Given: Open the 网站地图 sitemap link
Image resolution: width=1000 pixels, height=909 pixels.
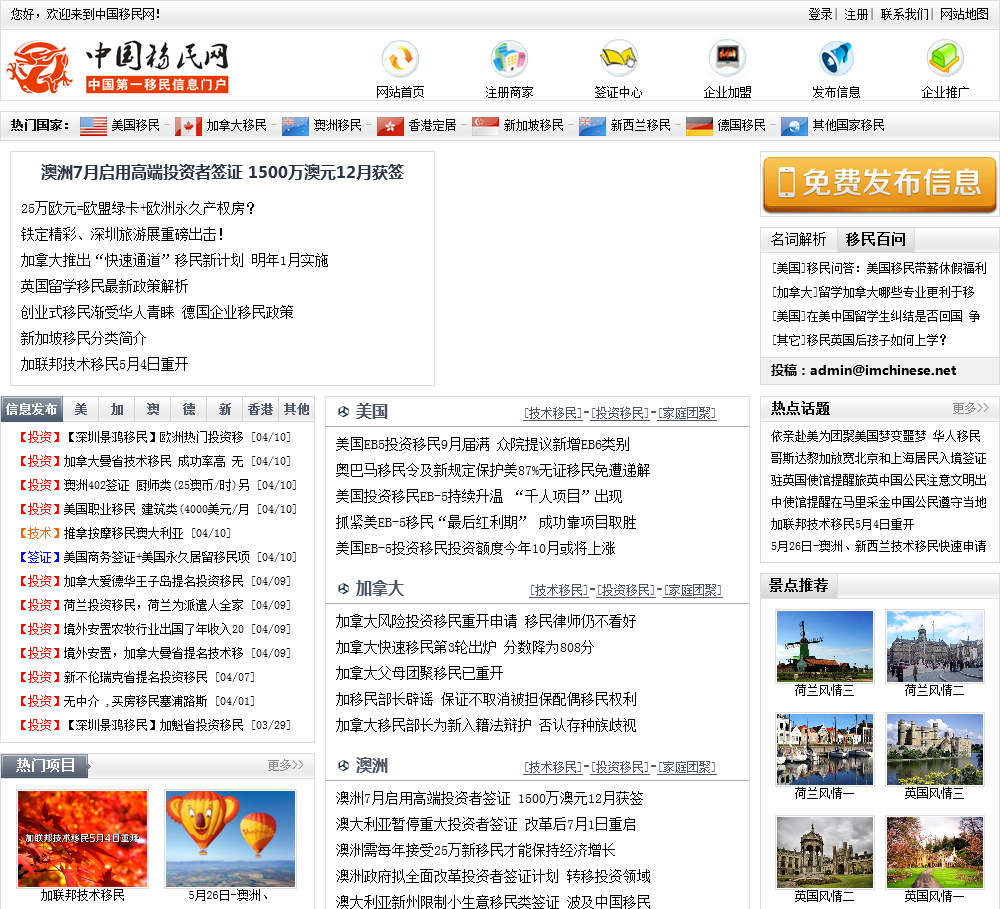Looking at the screenshot, I should [x=964, y=14].
